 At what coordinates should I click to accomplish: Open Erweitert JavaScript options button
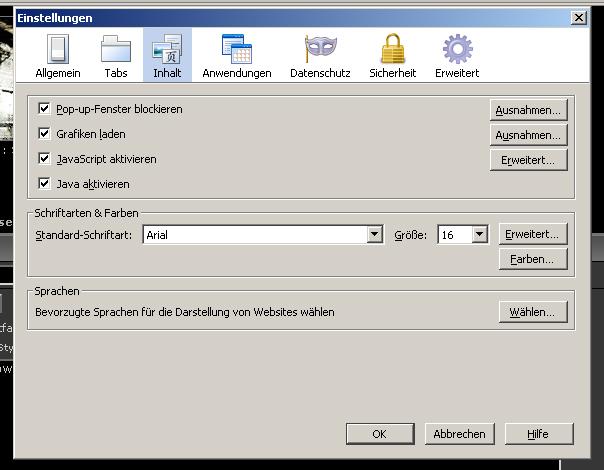(528, 160)
